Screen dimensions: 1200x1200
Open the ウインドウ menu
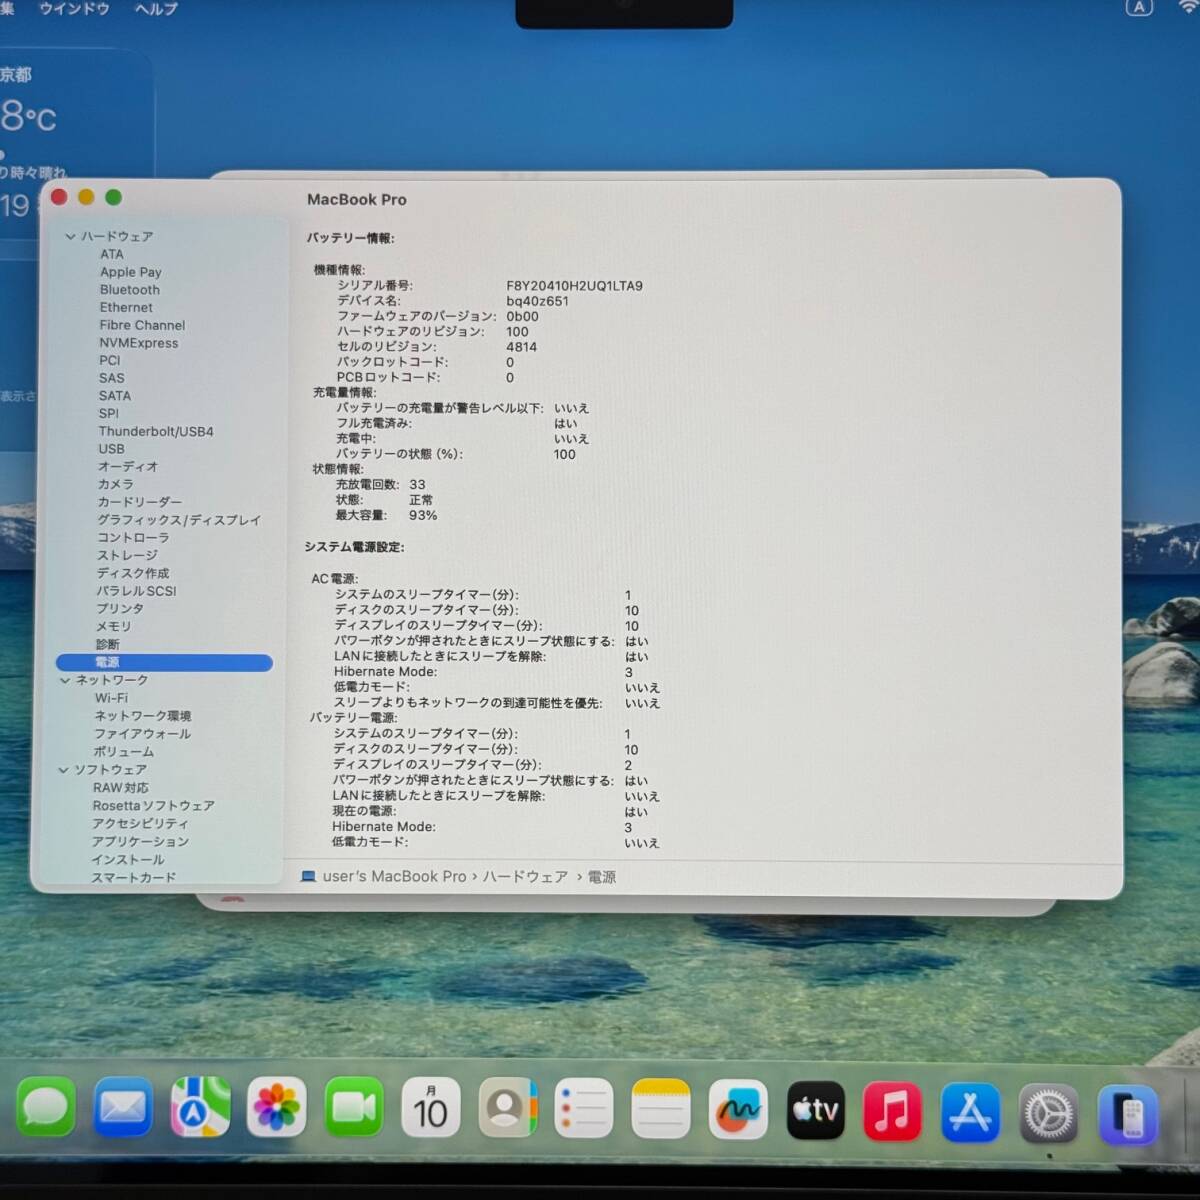(74, 9)
